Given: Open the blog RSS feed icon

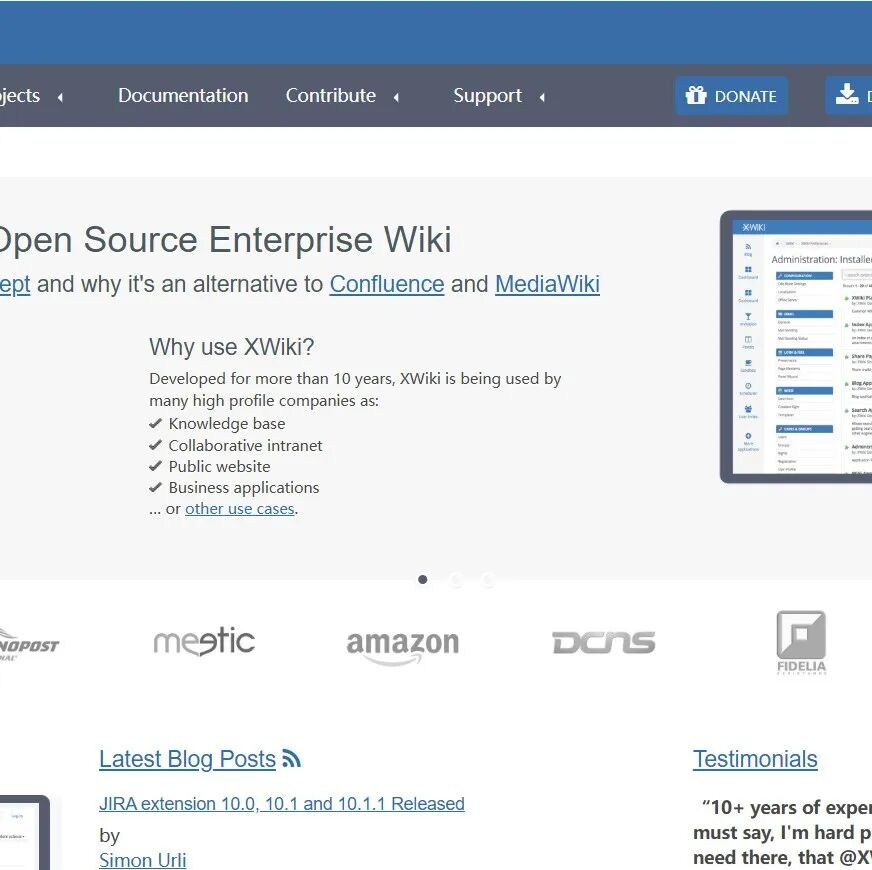Looking at the screenshot, I should pyautogui.click(x=291, y=759).
